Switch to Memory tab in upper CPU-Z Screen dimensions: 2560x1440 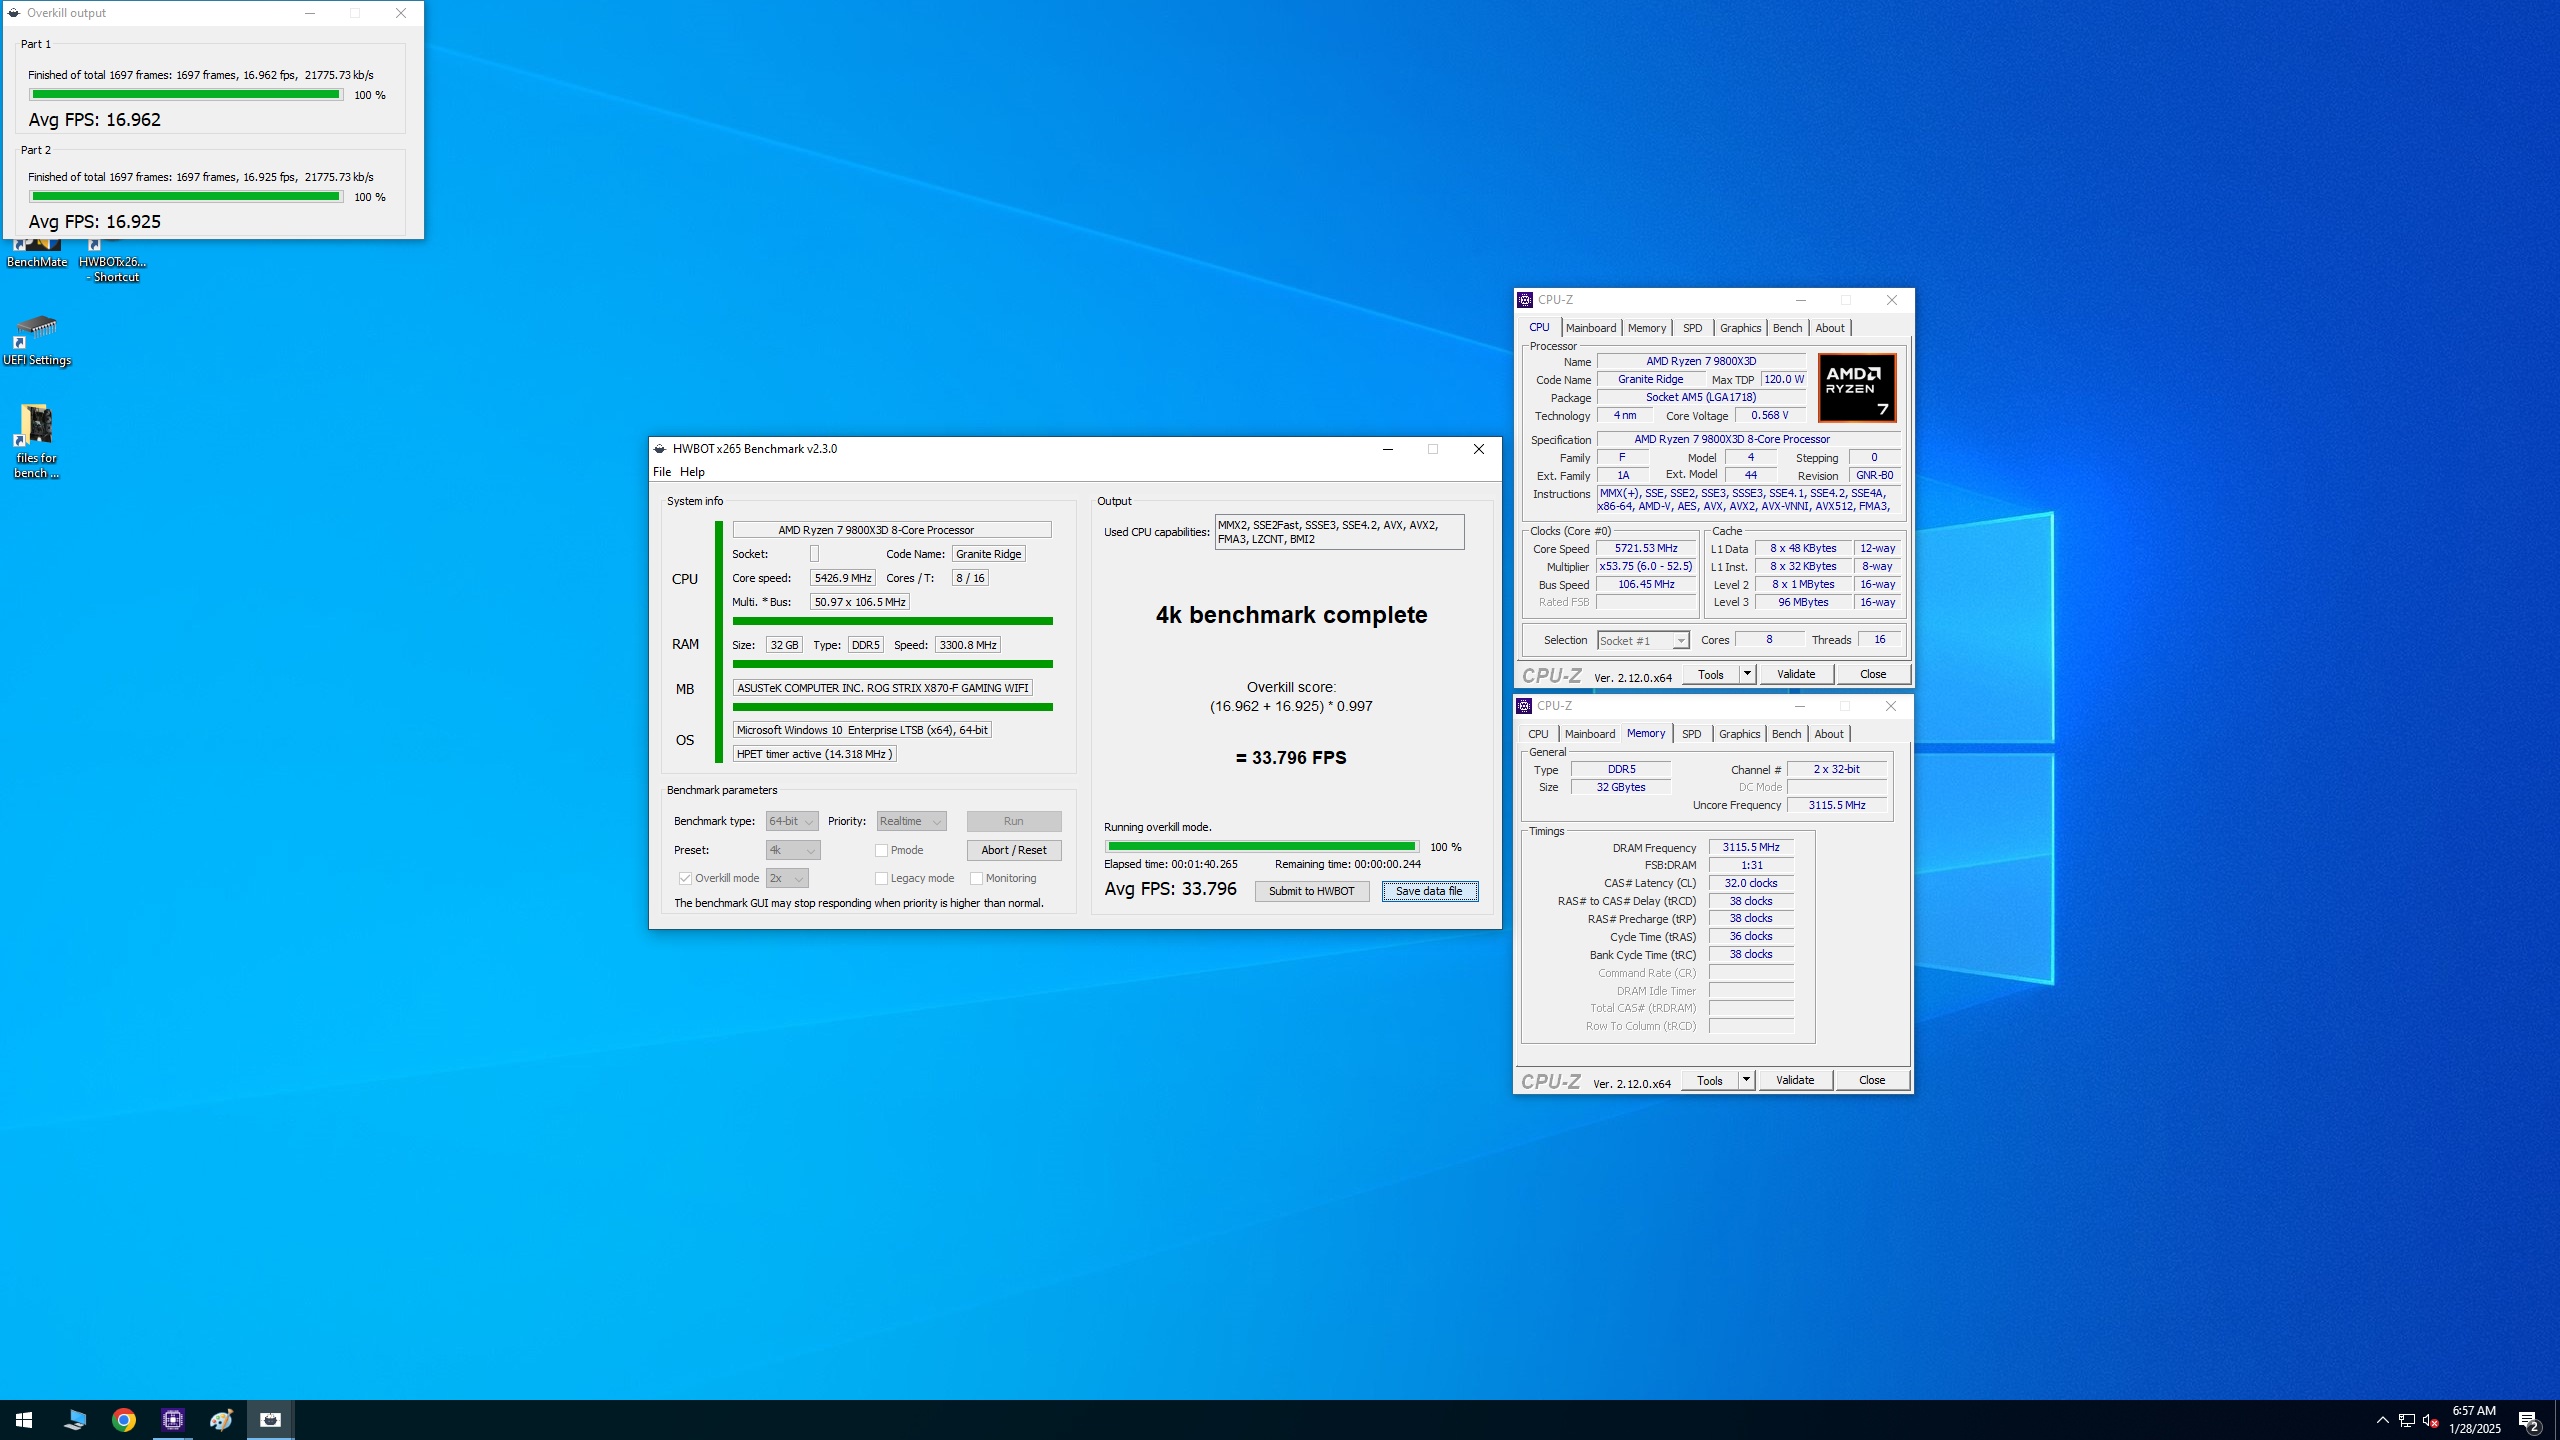coord(1646,328)
